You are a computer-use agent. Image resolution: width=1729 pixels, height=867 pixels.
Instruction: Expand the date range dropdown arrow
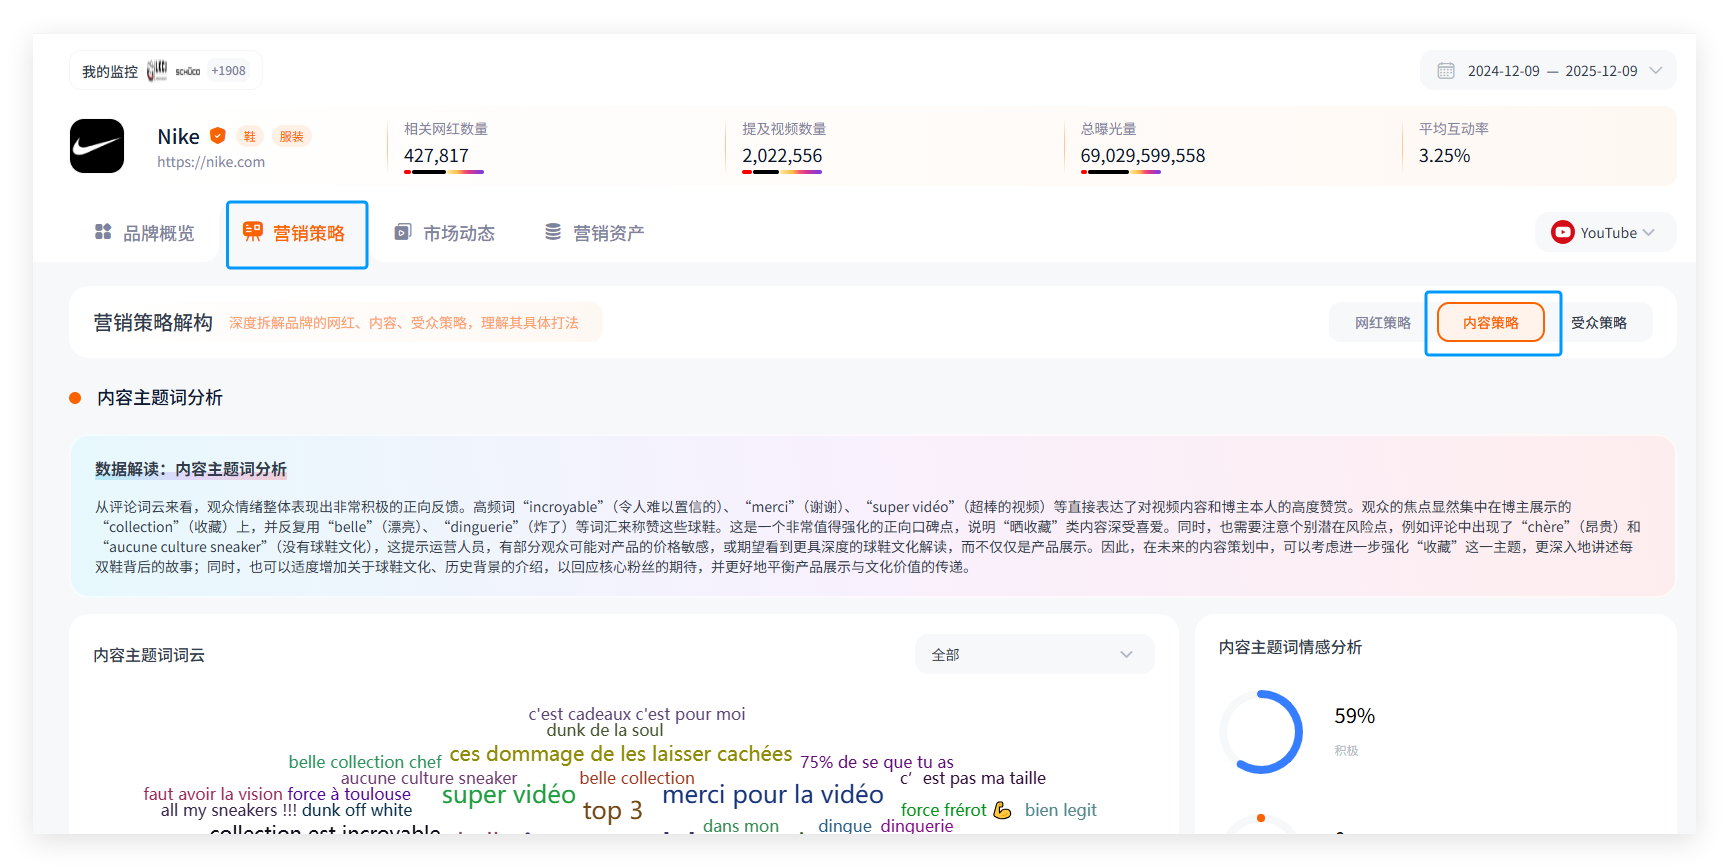tap(1655, 71)
